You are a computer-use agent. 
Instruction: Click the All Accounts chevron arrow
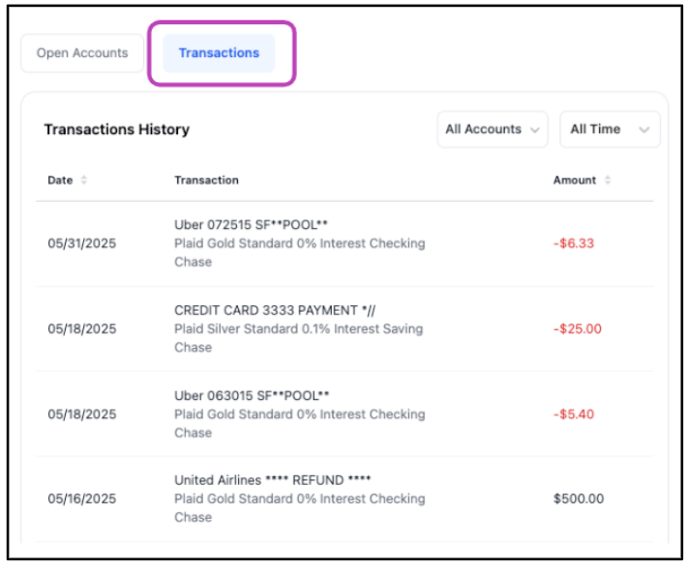(534, 130)
